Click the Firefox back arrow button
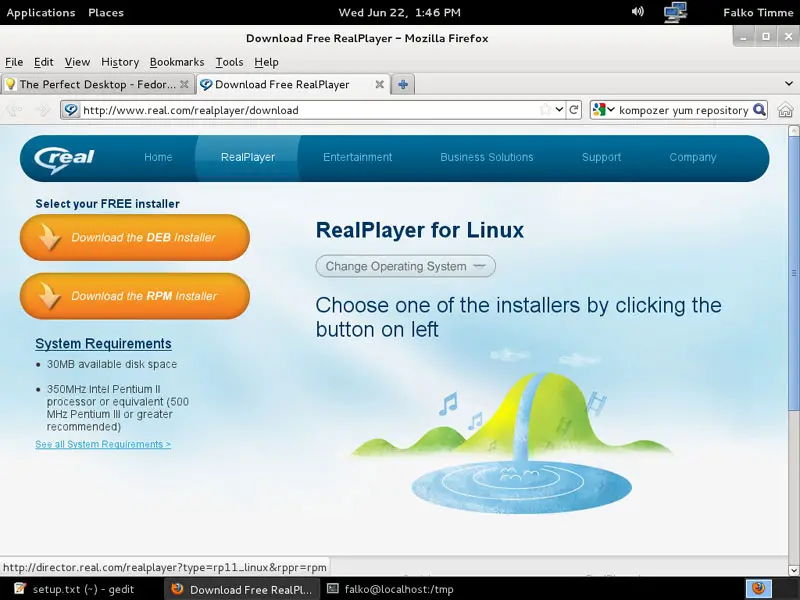Viewport: 800px width, 600px height. pyautogui.click(x=14, y=110)
